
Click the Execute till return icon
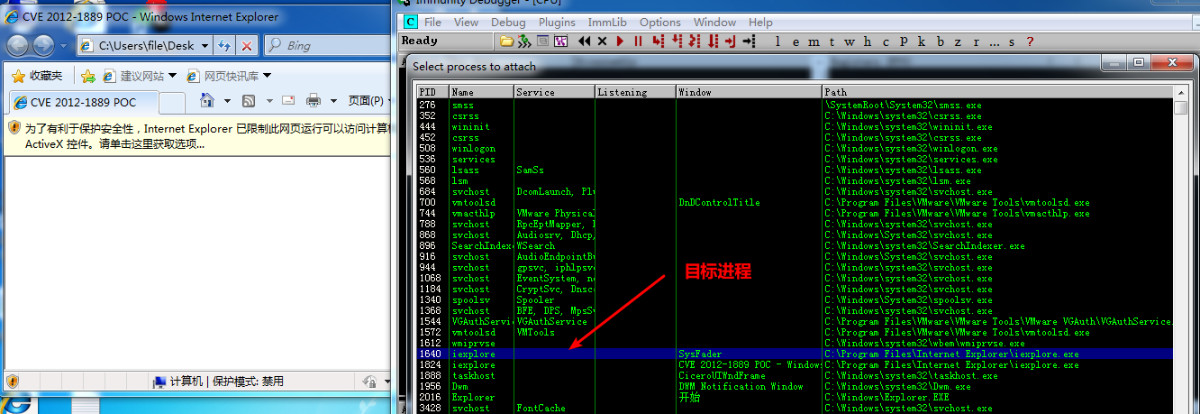pos(731,41)
